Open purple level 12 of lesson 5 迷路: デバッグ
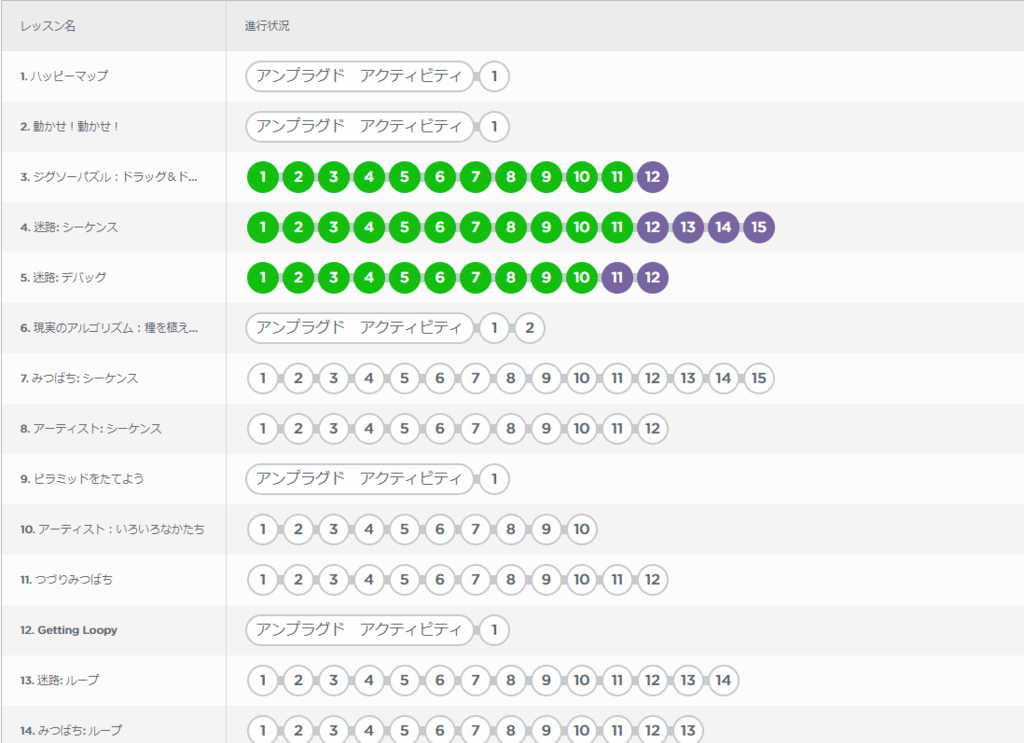 tap(652, 277)
